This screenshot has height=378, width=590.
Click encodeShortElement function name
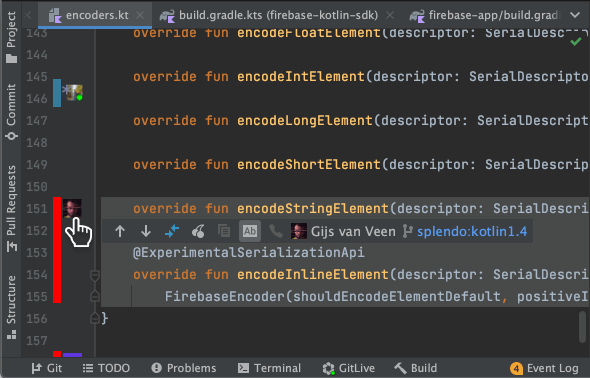(x=309, y=165)
